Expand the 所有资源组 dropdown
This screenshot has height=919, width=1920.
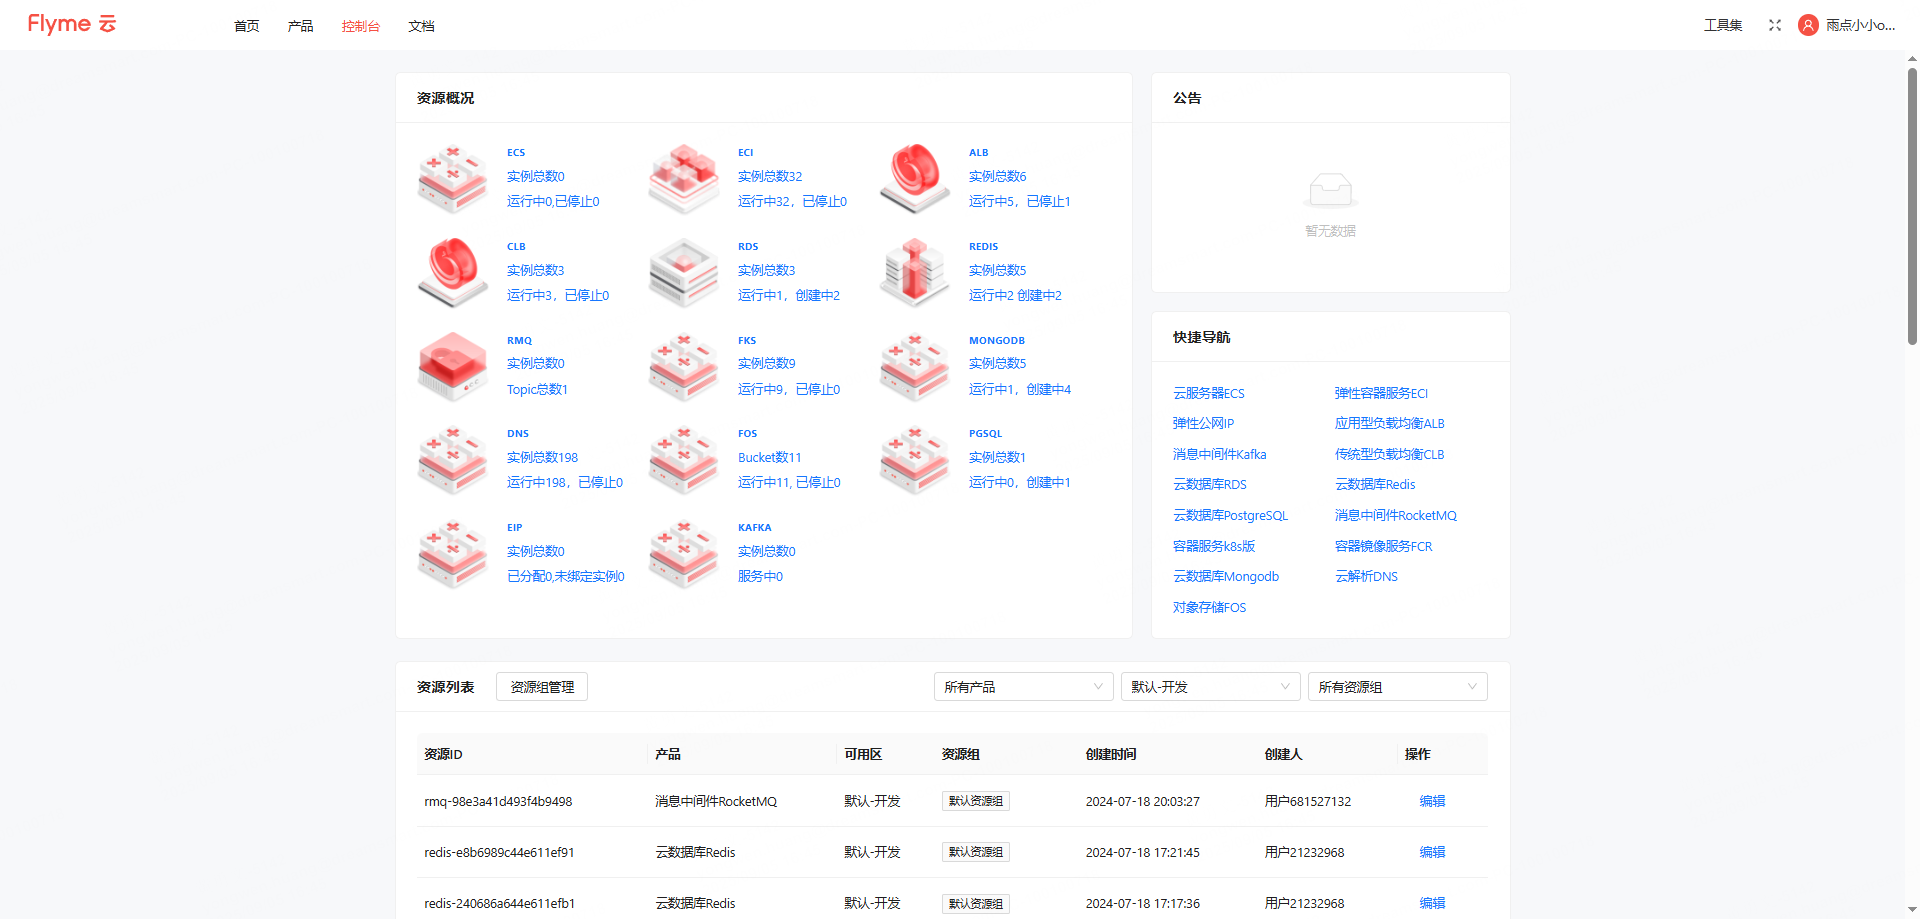(x=1397, y=687)
